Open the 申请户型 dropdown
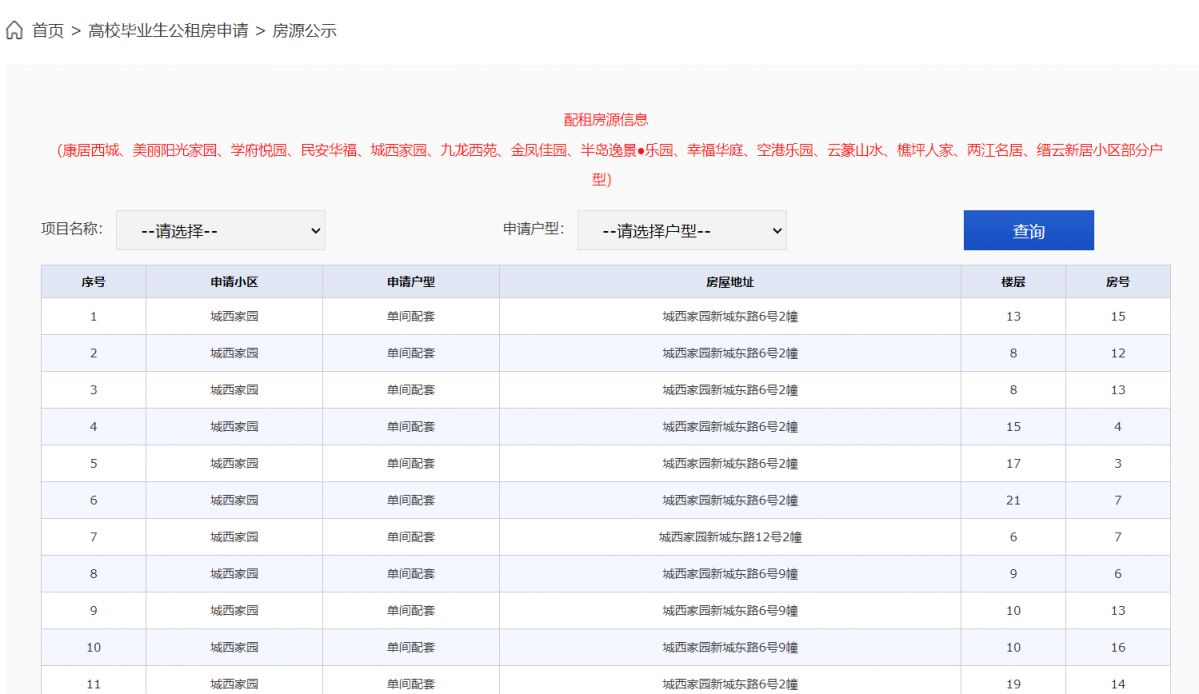The image size is (1199, 694). coord(682,230)
